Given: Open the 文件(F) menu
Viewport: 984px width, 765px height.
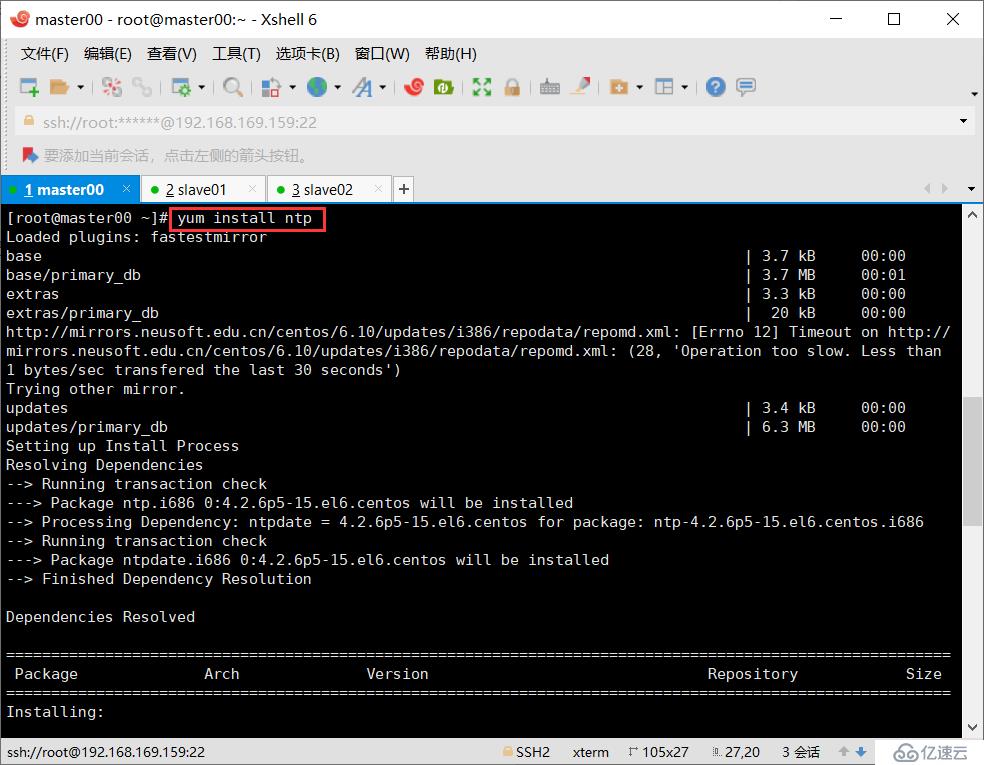Looking at the screenshot, I should click(x=45, y=54).
